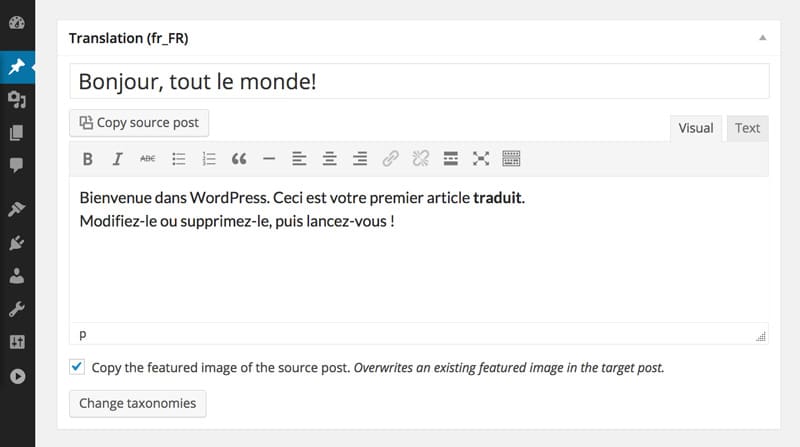
Task: Switch to the Visual editor tab
Action: 696,128
